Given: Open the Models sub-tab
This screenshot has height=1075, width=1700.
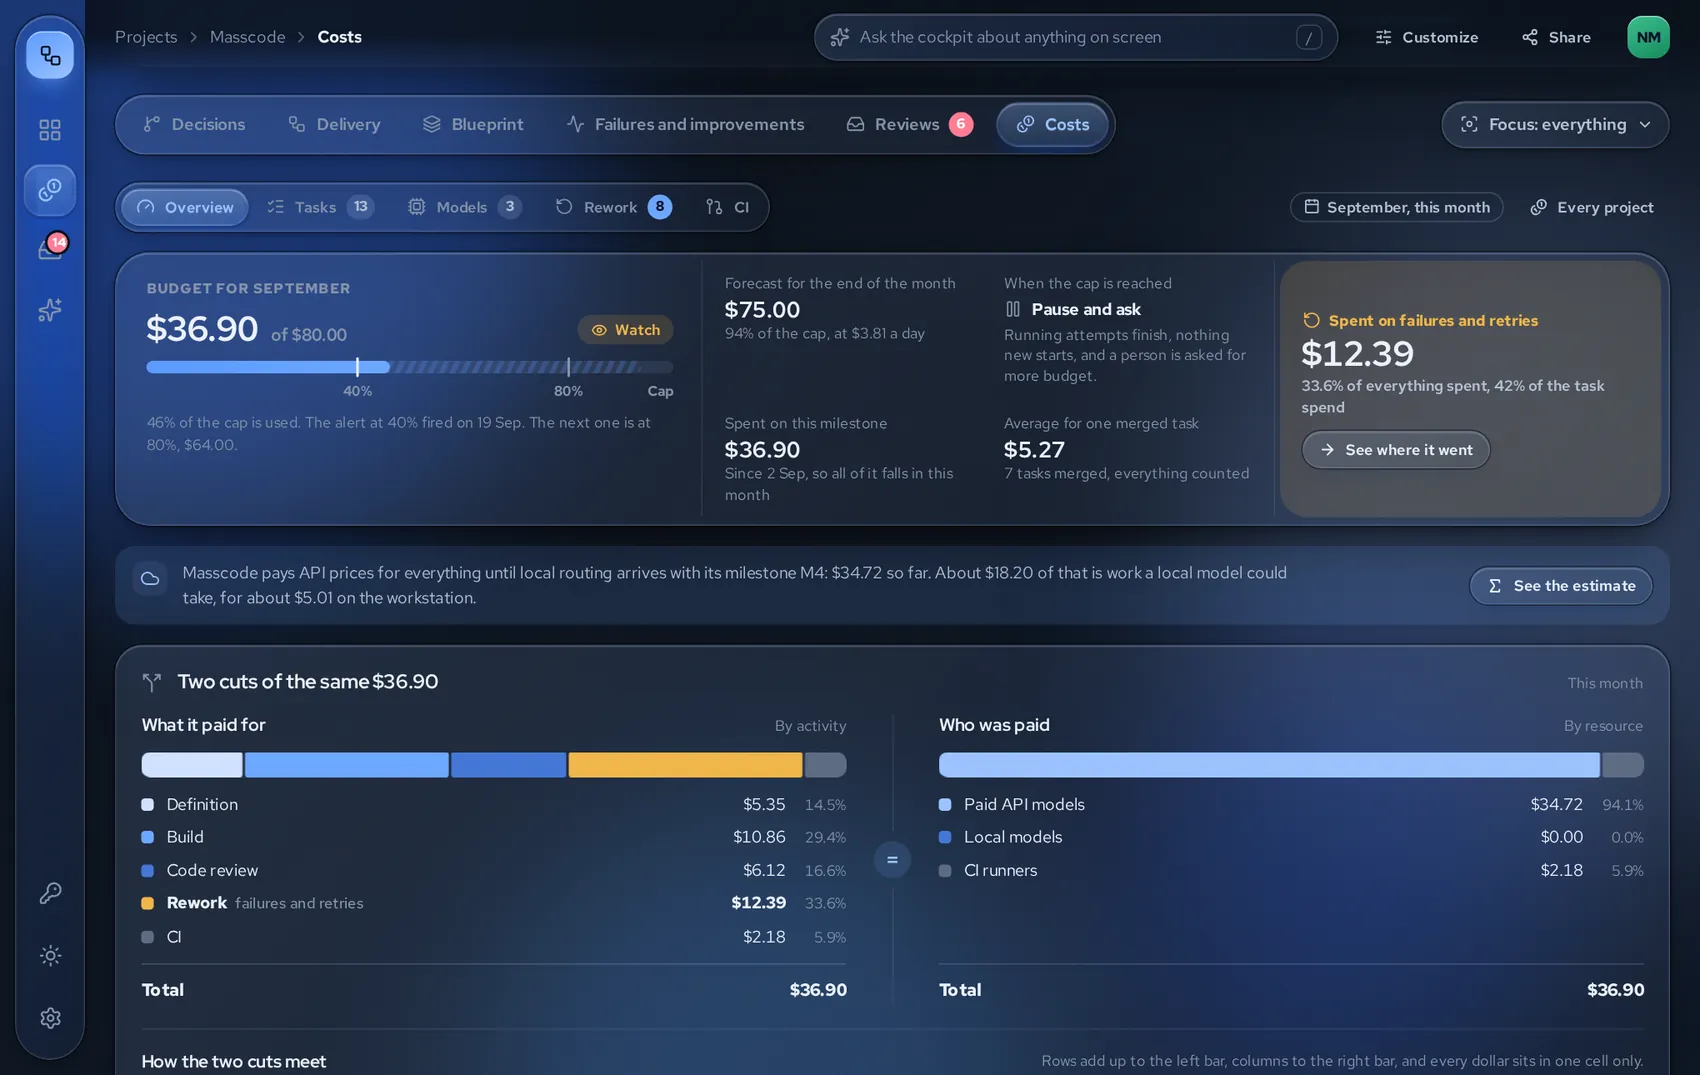Looking at the screenshot, I should tap(464, 207).
